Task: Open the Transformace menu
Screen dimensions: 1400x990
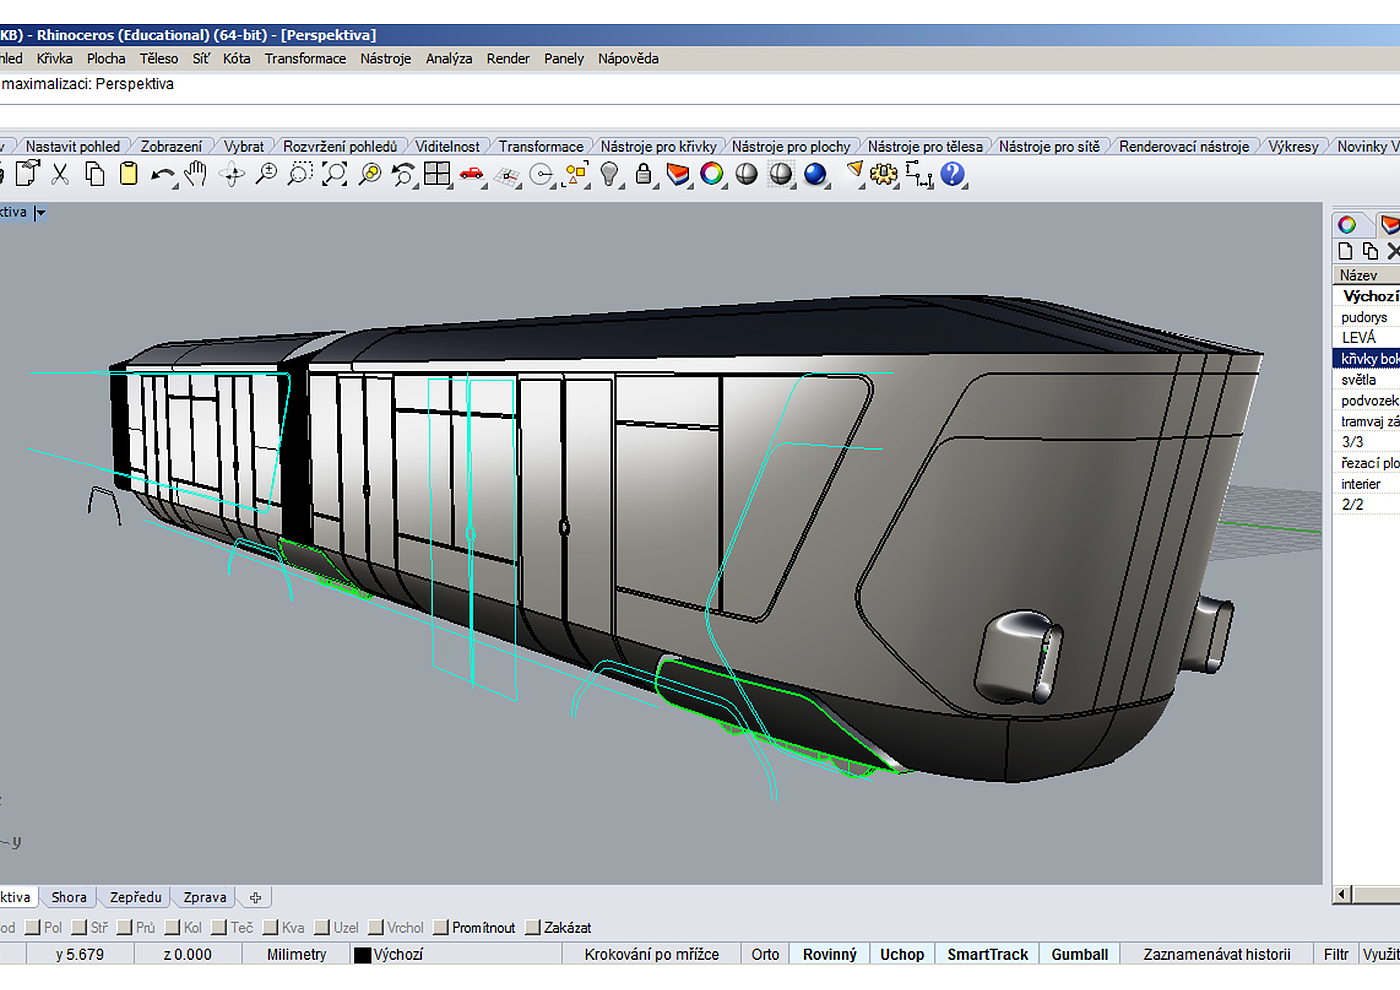Action: 305,59
